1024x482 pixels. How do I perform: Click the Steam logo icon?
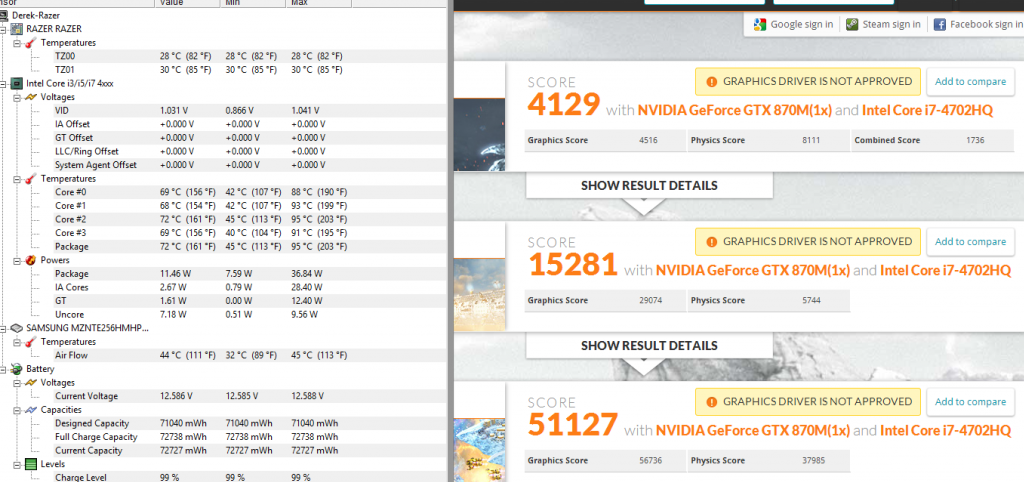click(852, 25)
